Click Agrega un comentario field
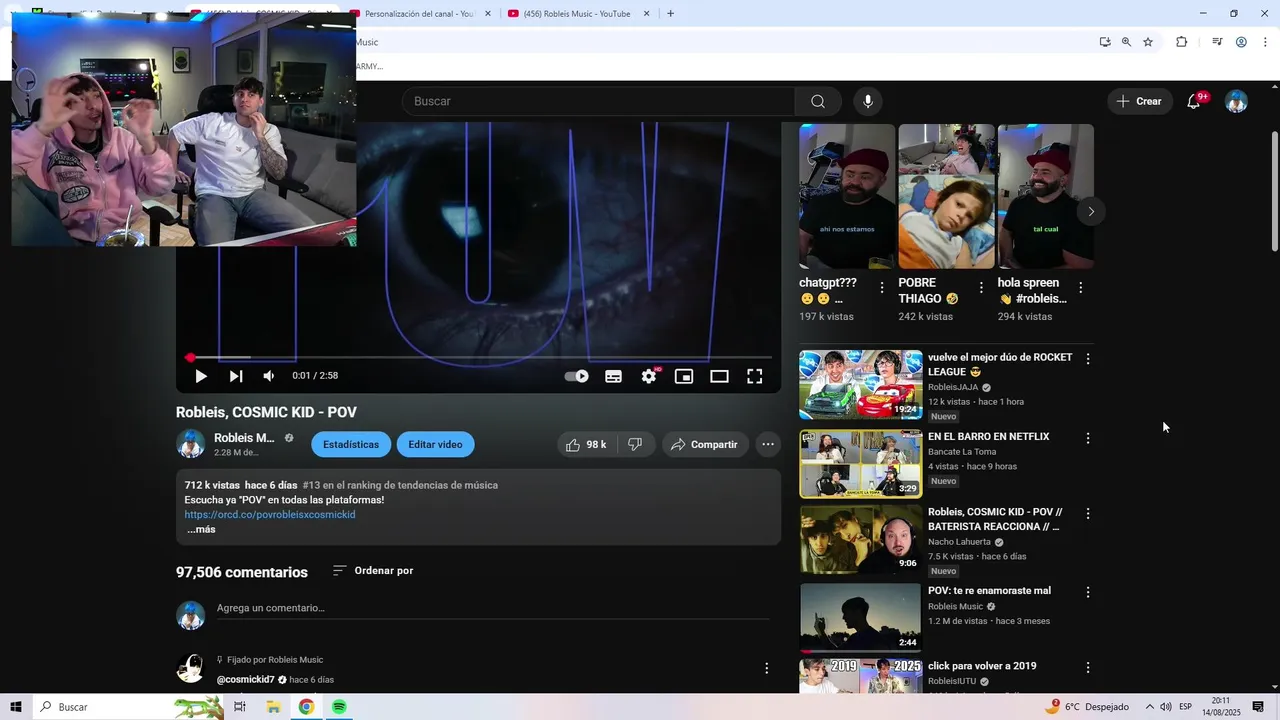Image resolution: width=1280 pixels, height=720 pixels. tap(493, 608)
